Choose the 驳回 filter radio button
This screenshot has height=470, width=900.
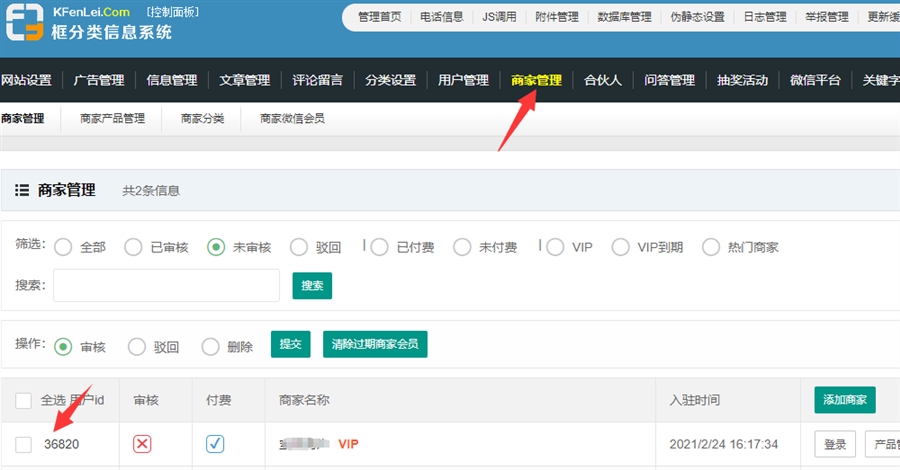tap(299, 247)
